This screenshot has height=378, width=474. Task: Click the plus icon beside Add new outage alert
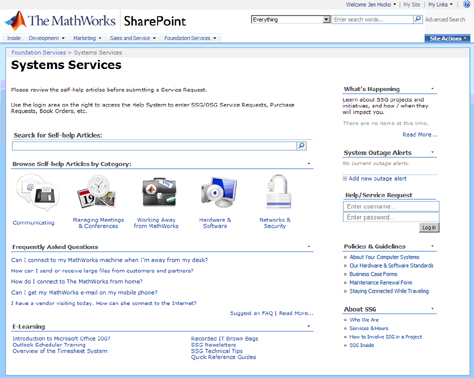tap(345, 179)
